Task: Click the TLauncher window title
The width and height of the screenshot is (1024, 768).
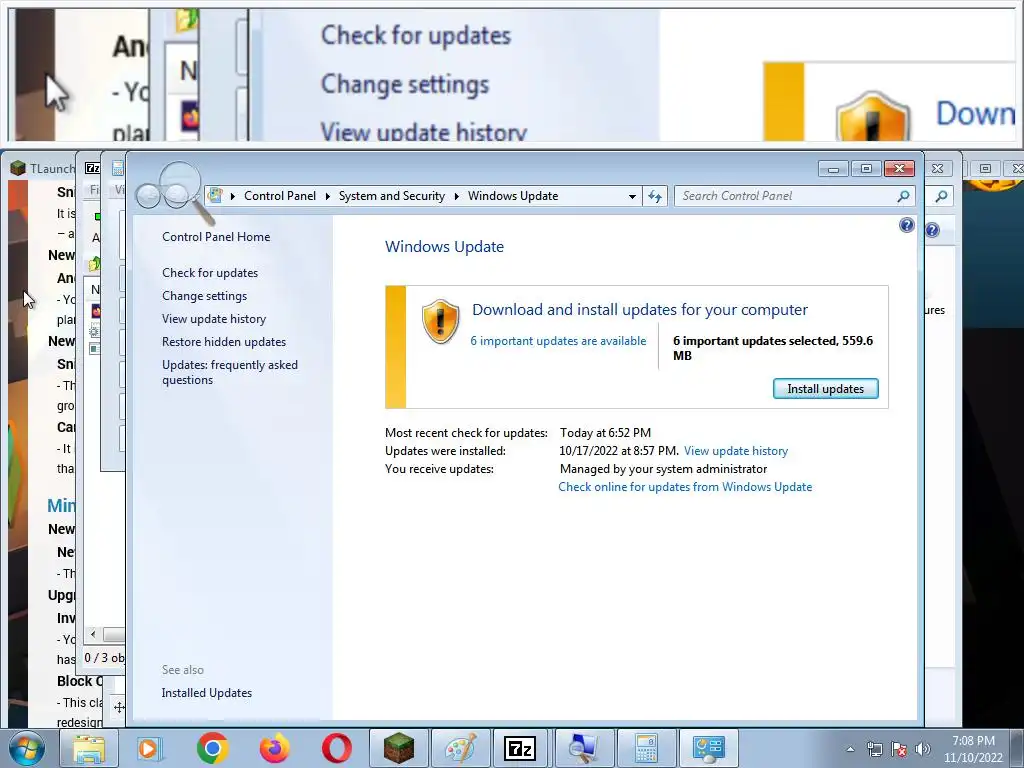Action: (52, 168)
